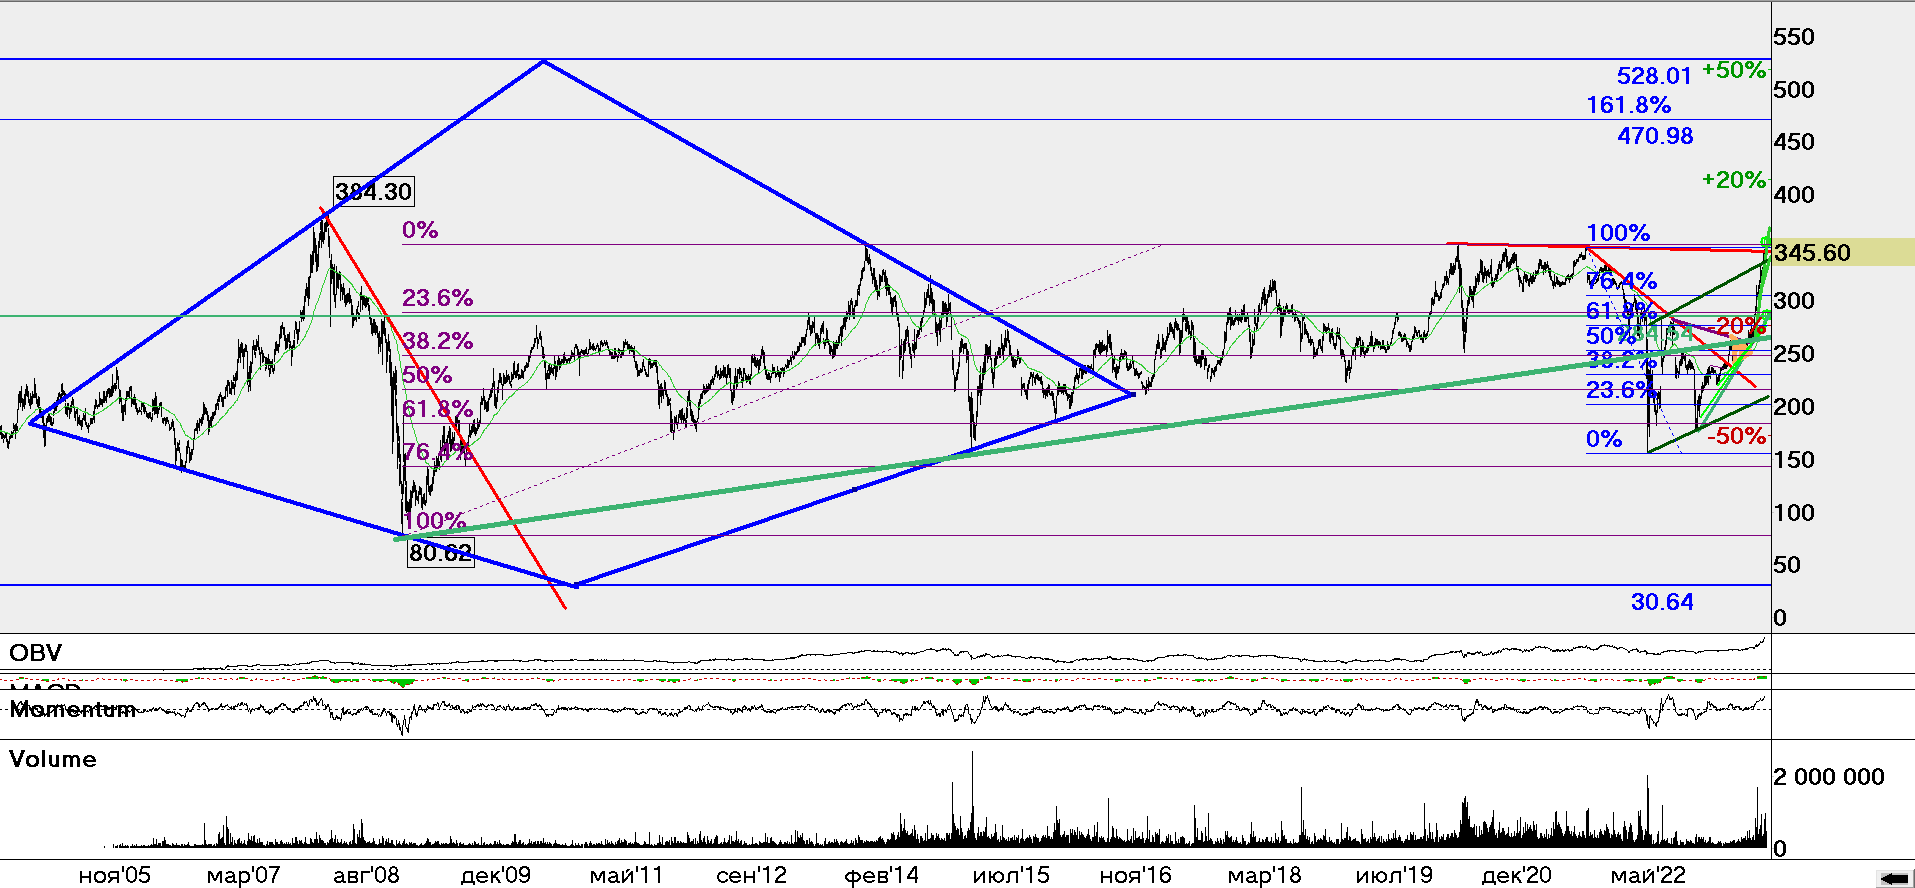
Task: Click the purple 0% Fibonacci label
Action: 420,230
